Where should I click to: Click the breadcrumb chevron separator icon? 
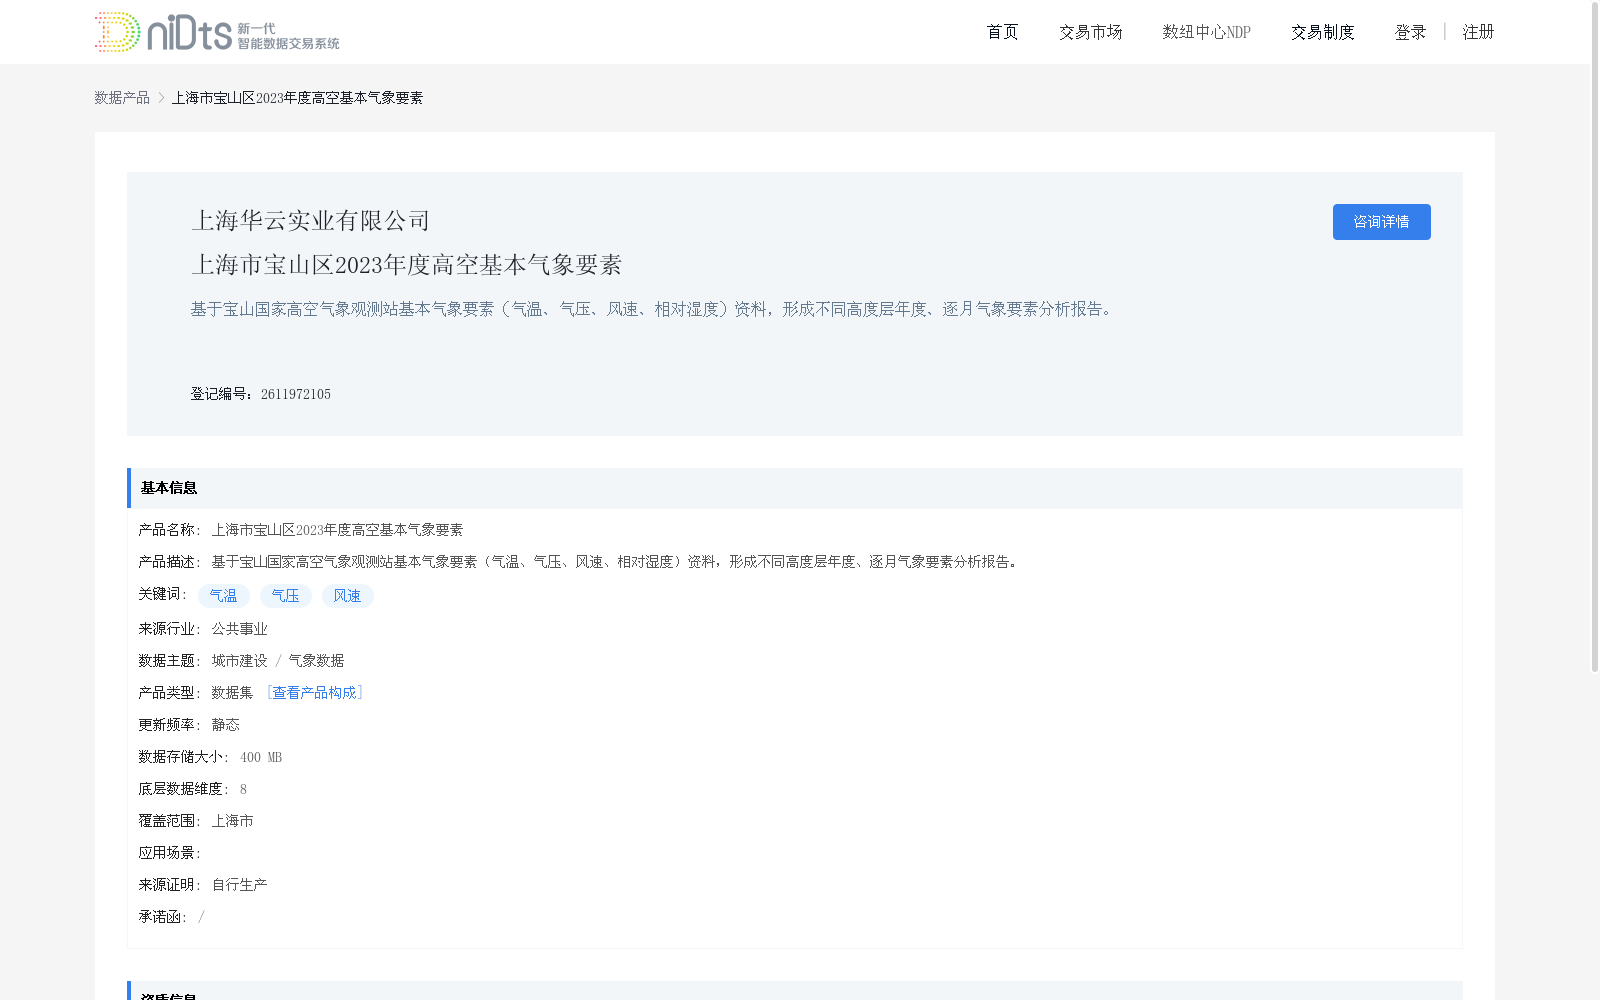161,98
